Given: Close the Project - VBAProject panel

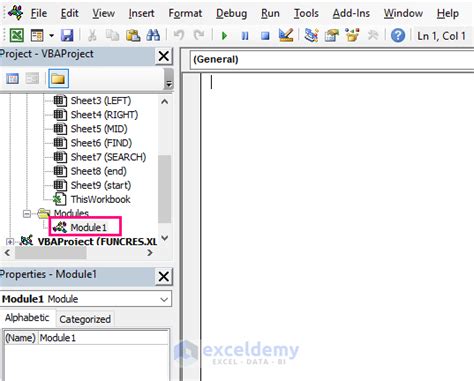Looking at the screenshot, I should click(x=164, y=56).
